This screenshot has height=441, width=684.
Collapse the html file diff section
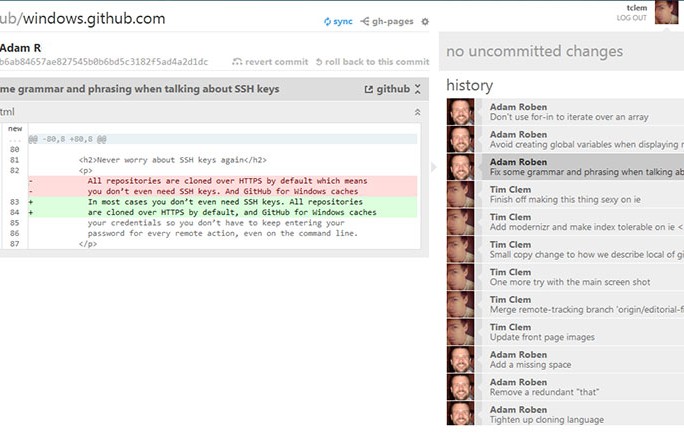[417, 112]
